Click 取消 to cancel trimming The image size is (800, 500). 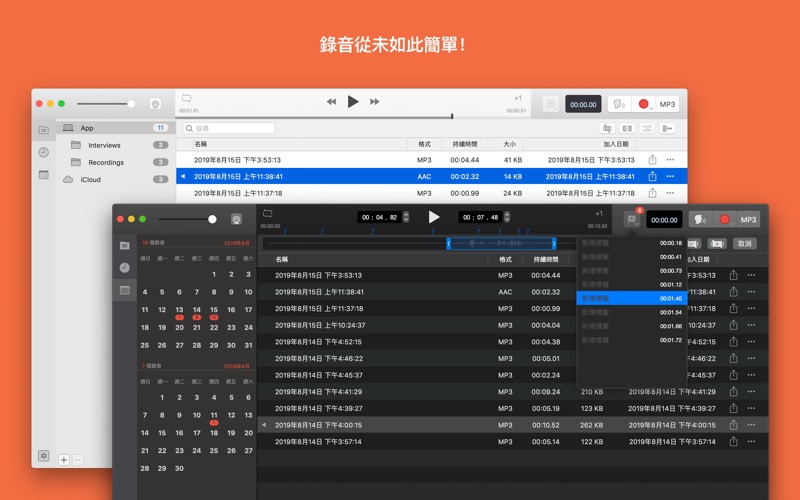744,243
